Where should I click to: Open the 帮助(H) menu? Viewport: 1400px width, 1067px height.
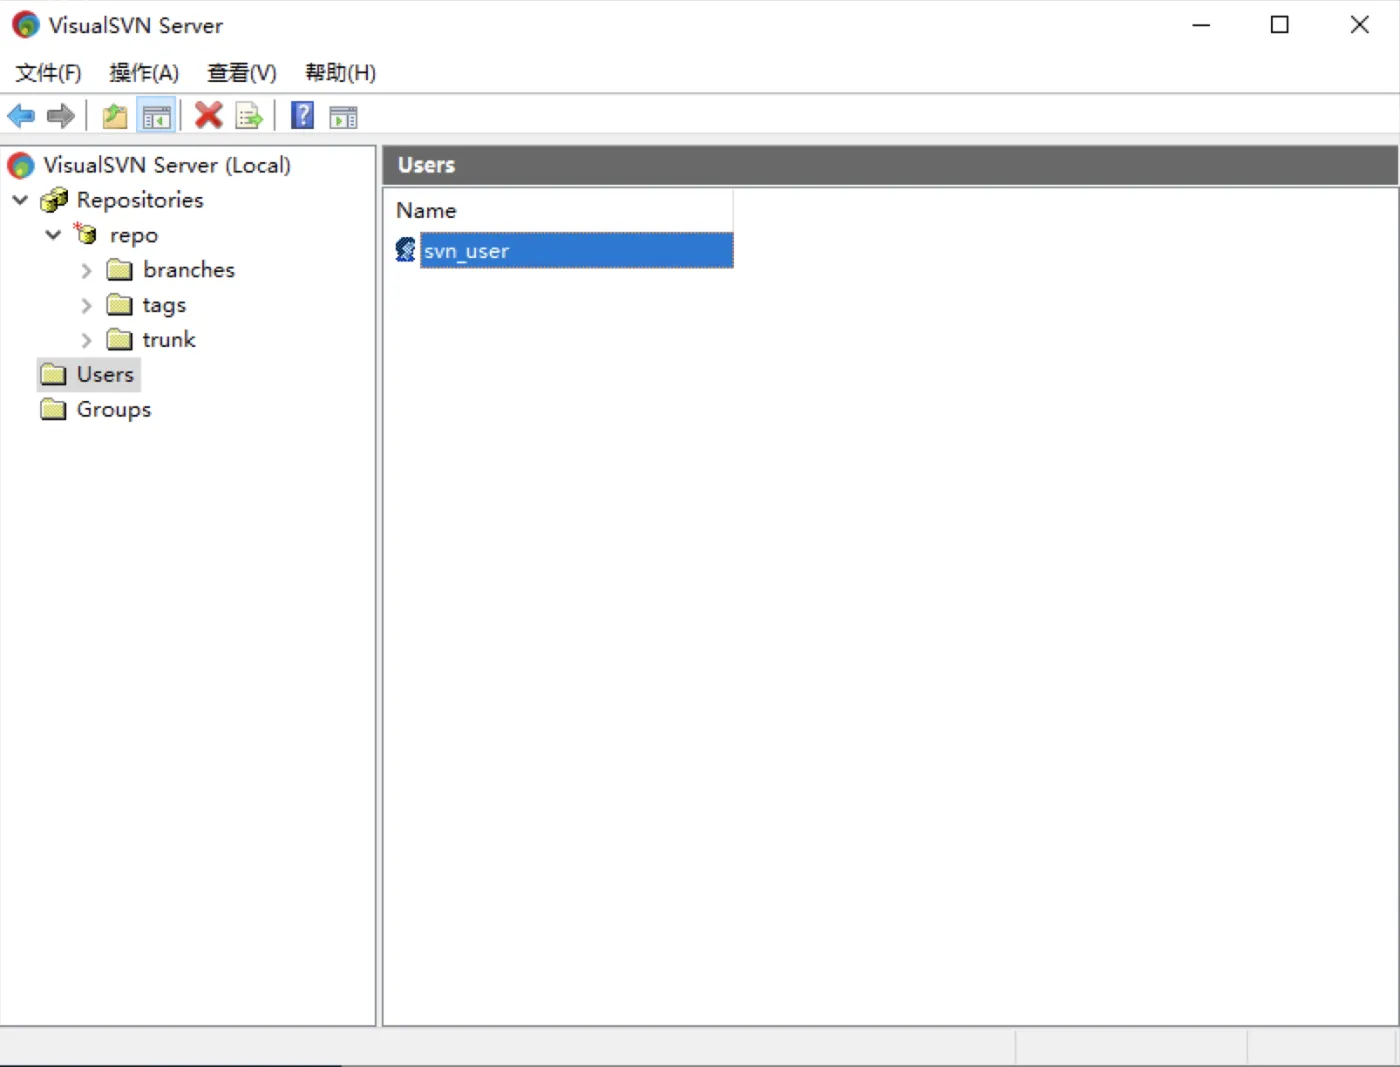[340, 73]
